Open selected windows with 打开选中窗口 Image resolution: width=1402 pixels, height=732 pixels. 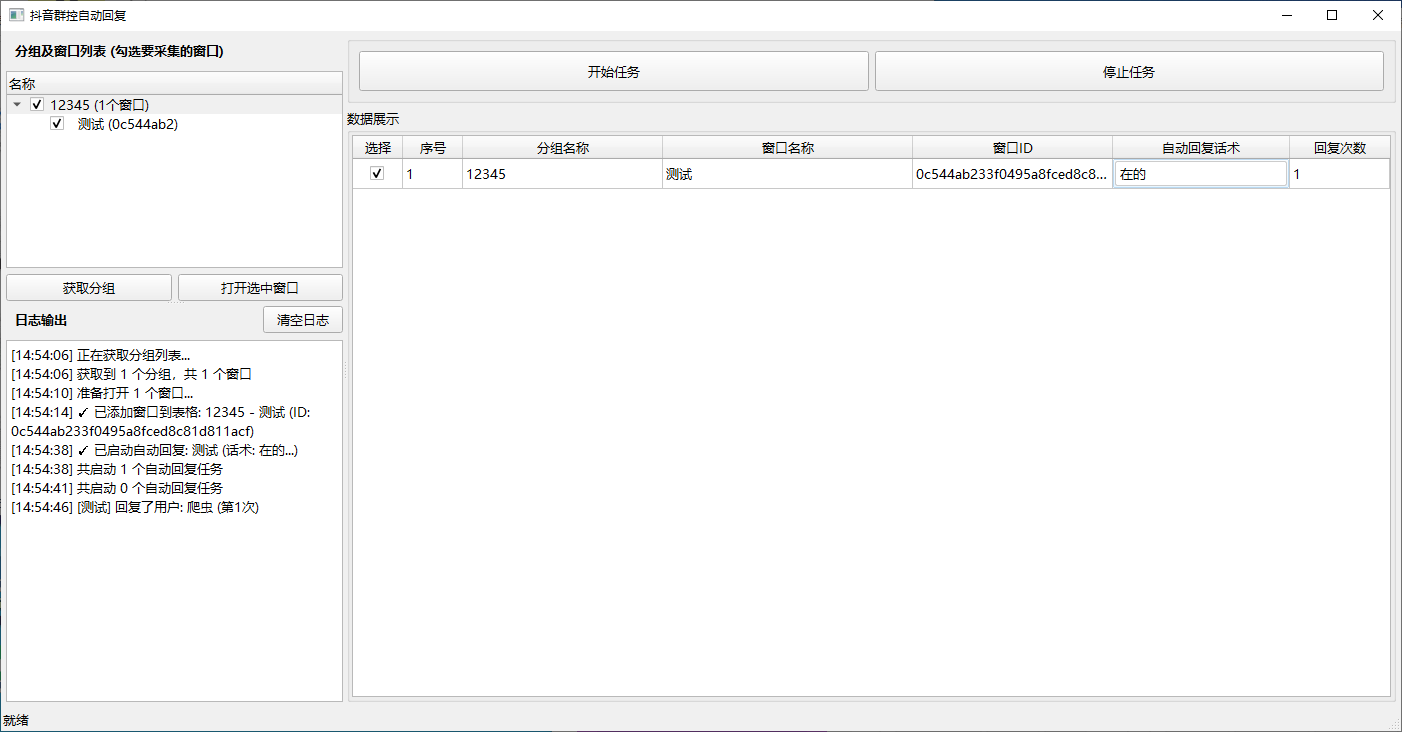click(x=260, y=288)
